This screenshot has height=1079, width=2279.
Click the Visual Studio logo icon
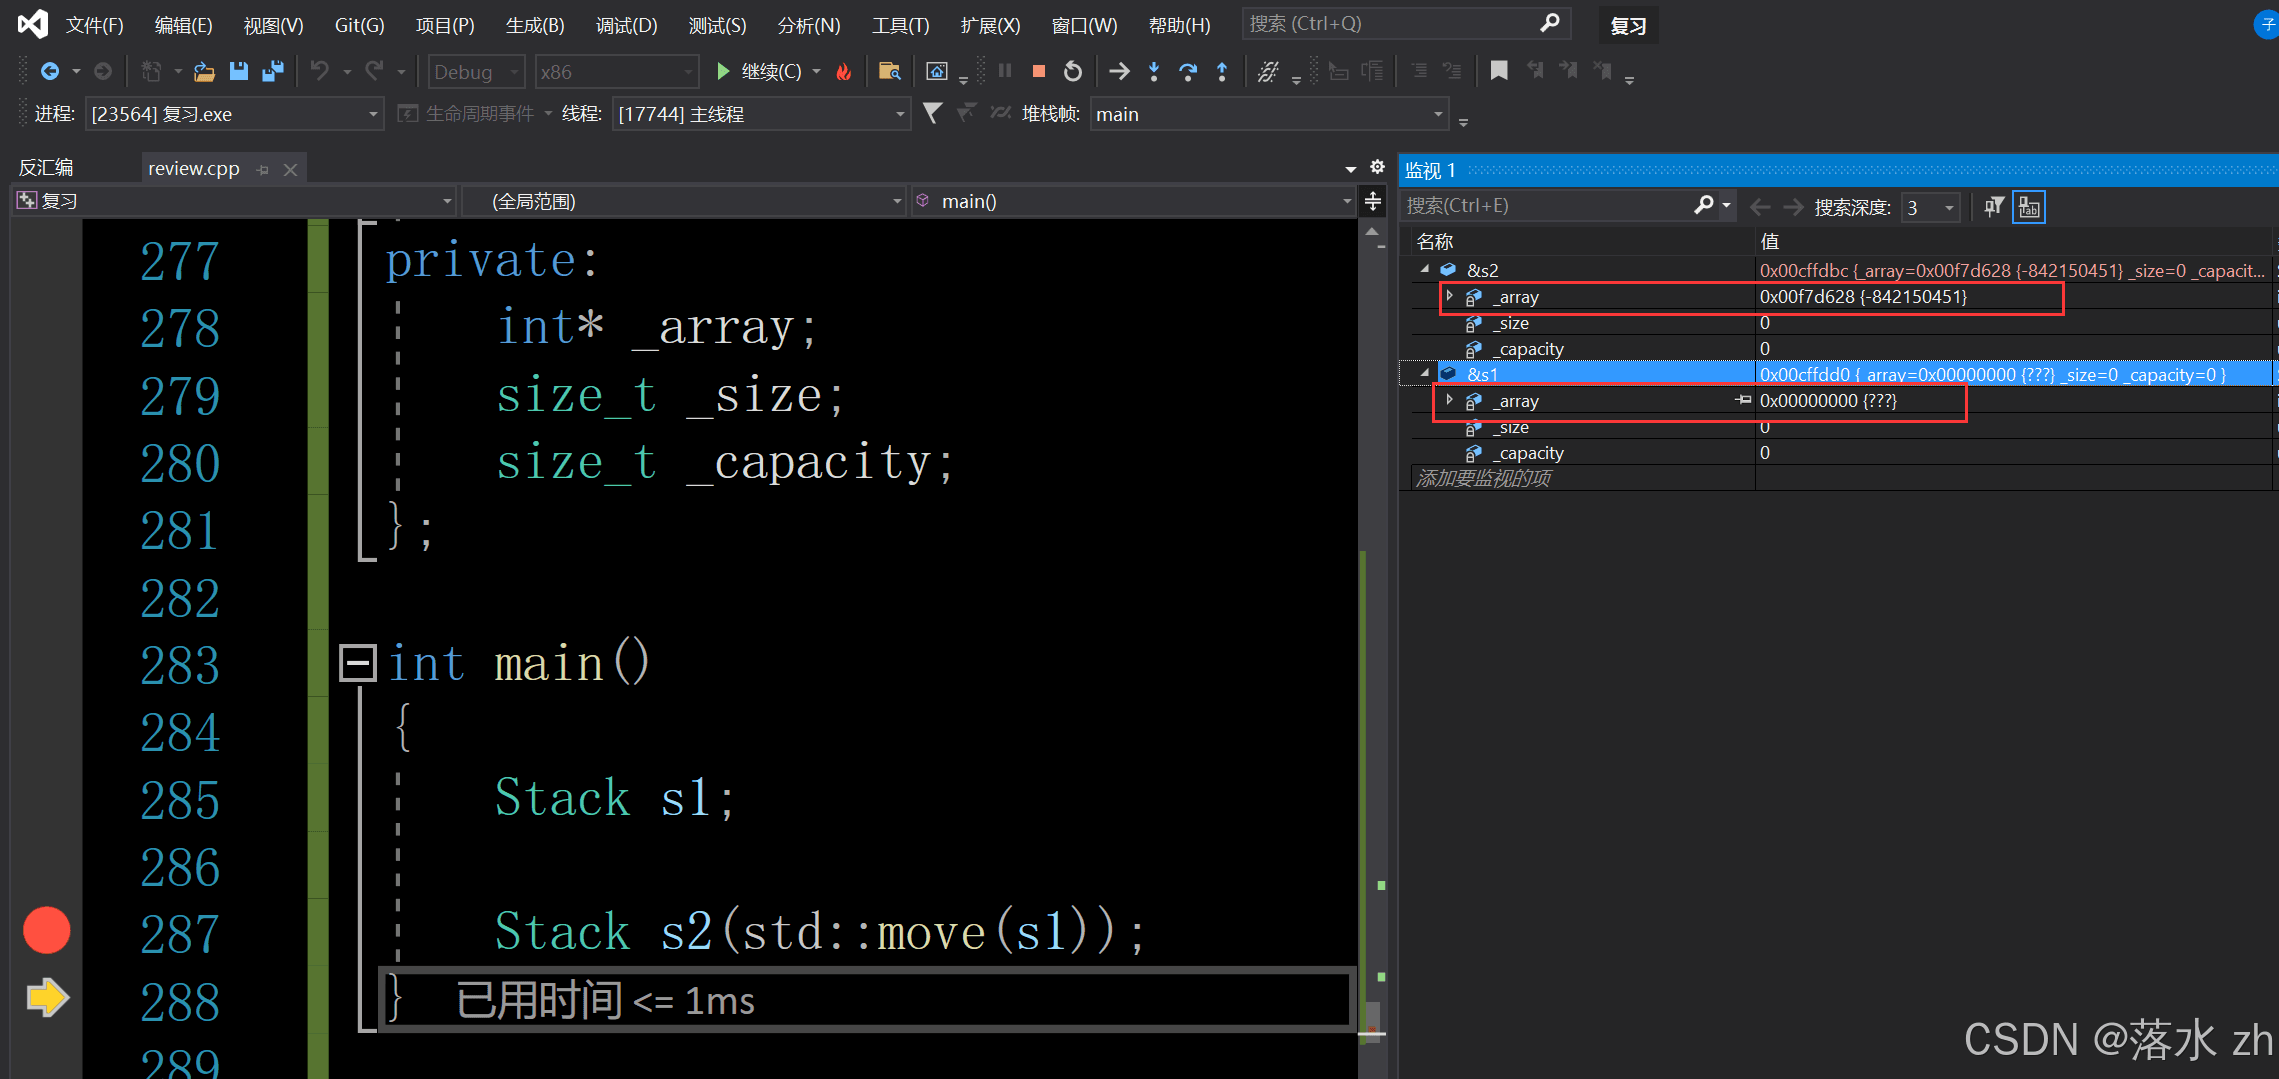coord(32,24)
